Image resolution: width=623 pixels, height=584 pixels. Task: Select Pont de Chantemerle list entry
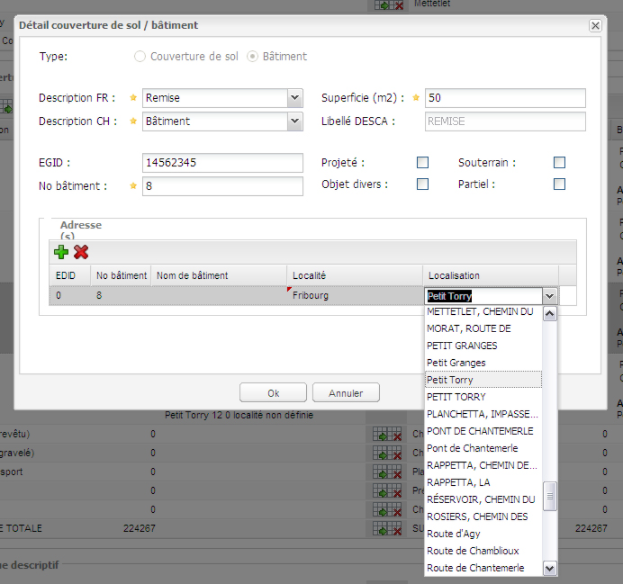[x=466, y=448]
